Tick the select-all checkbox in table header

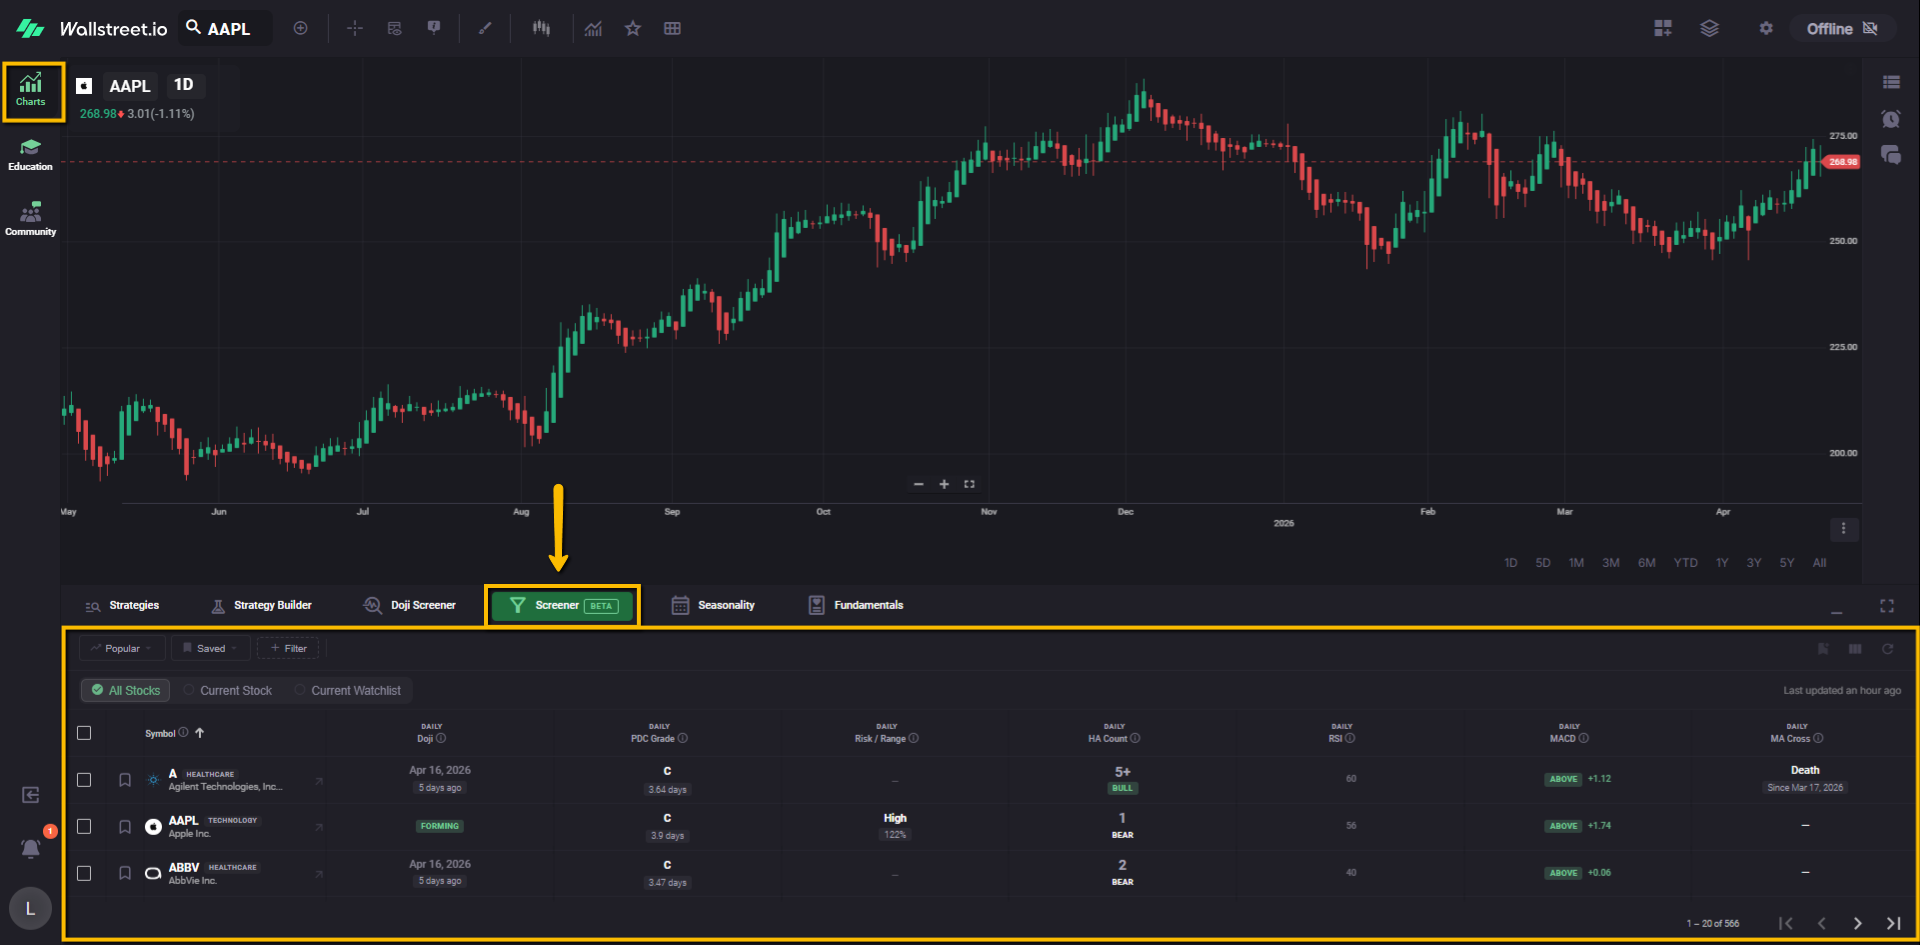coord(84,733)
